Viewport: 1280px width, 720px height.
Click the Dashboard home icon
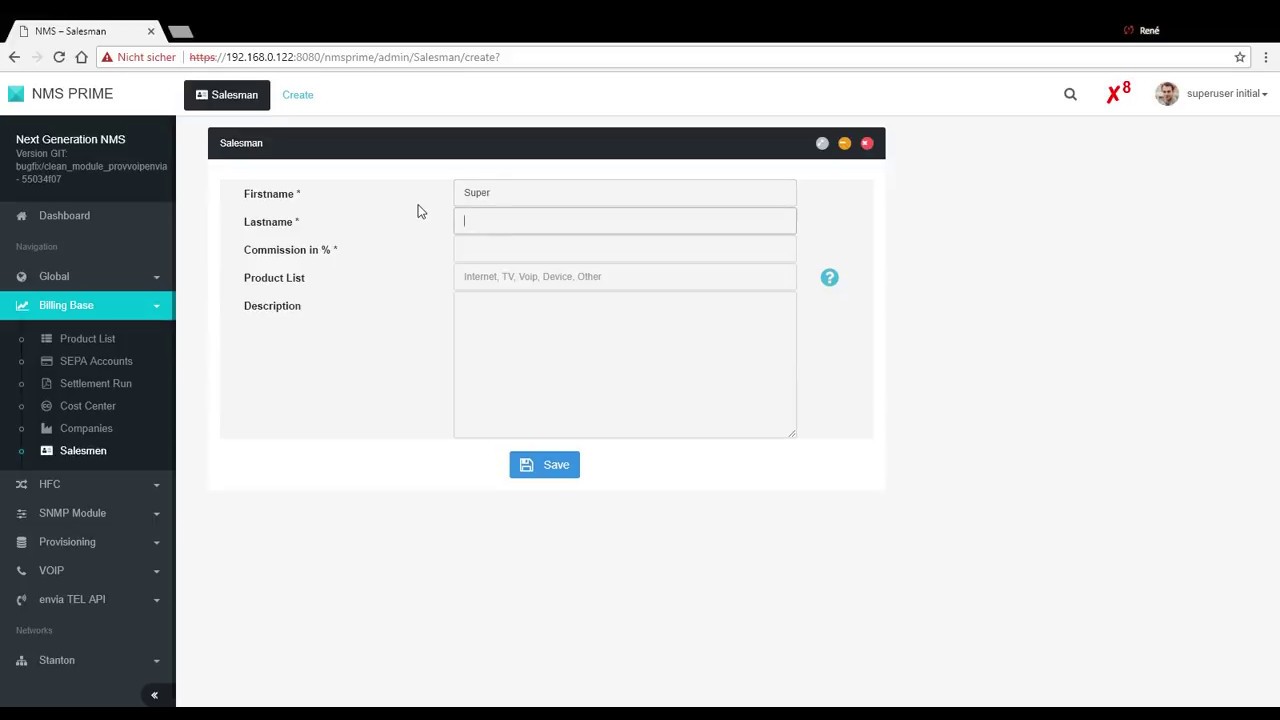tap(22, 216)
